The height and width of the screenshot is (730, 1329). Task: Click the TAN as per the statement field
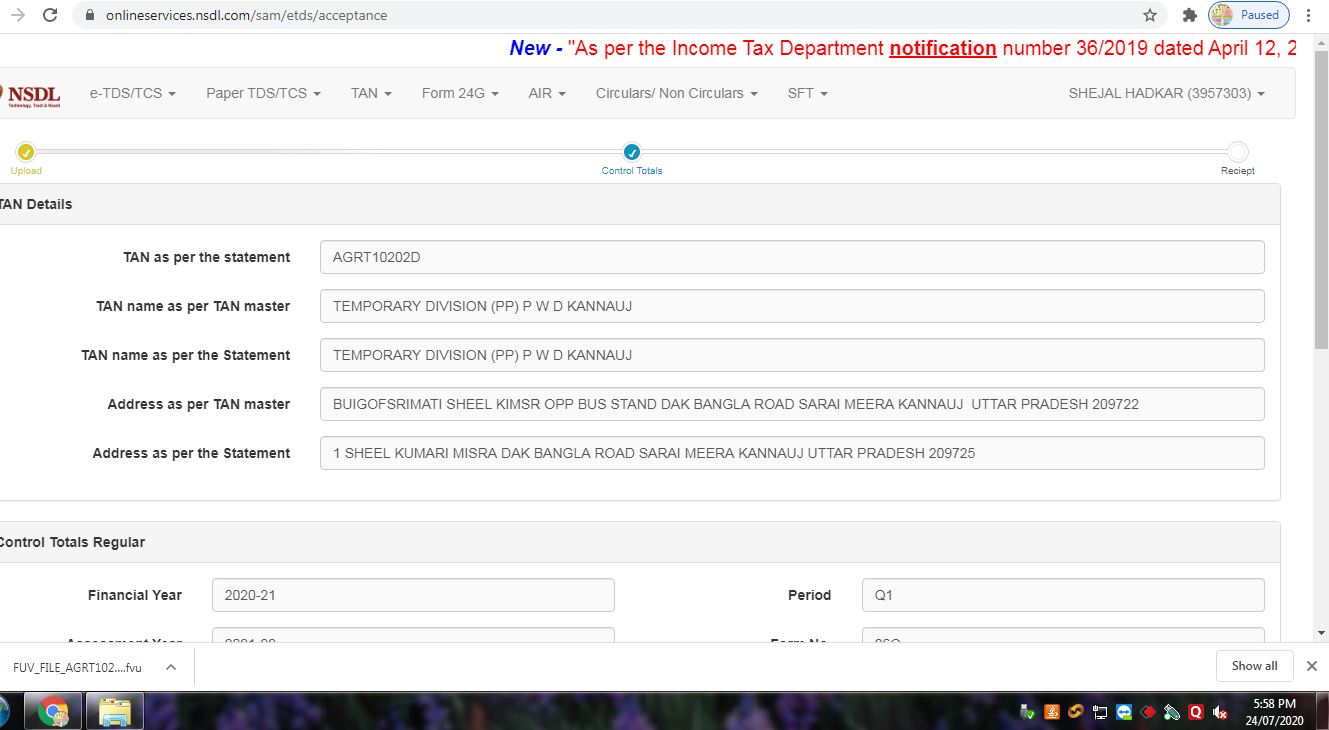792,257
